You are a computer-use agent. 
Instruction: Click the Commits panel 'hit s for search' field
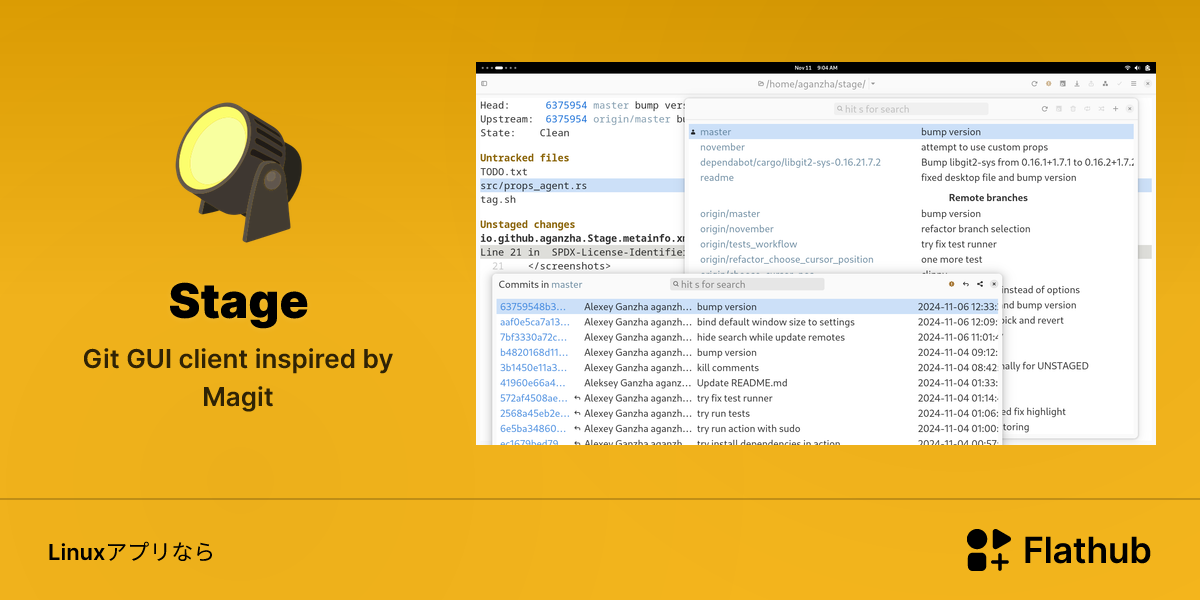coord(747,284)
